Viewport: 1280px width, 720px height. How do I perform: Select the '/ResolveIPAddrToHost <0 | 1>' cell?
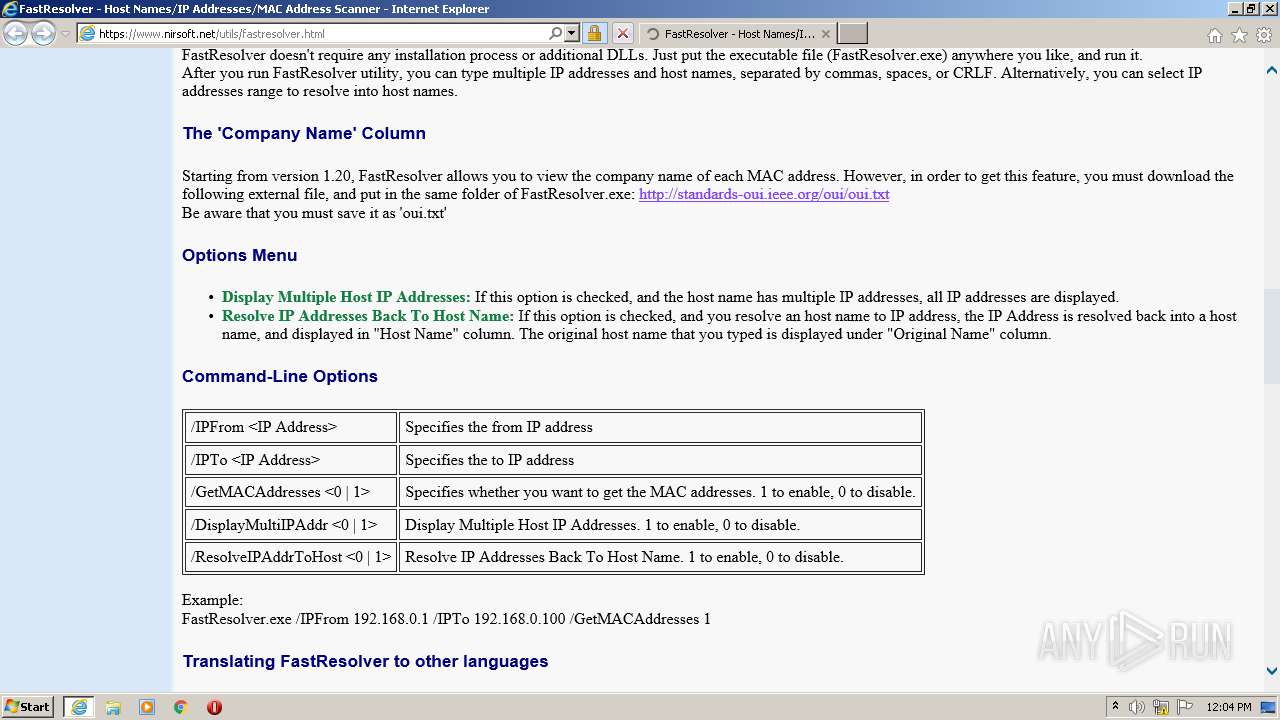coord(291,557)
